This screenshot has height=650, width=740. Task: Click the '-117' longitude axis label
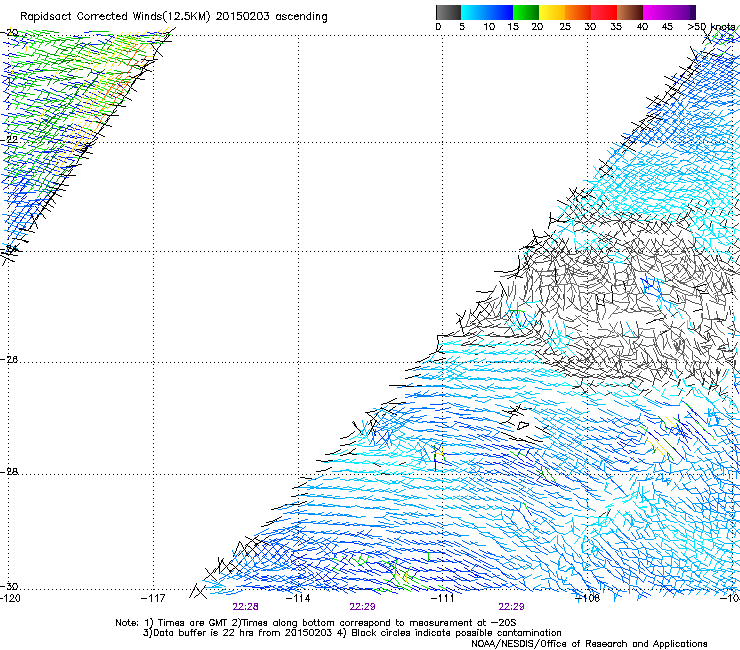[x=153, y=598]
